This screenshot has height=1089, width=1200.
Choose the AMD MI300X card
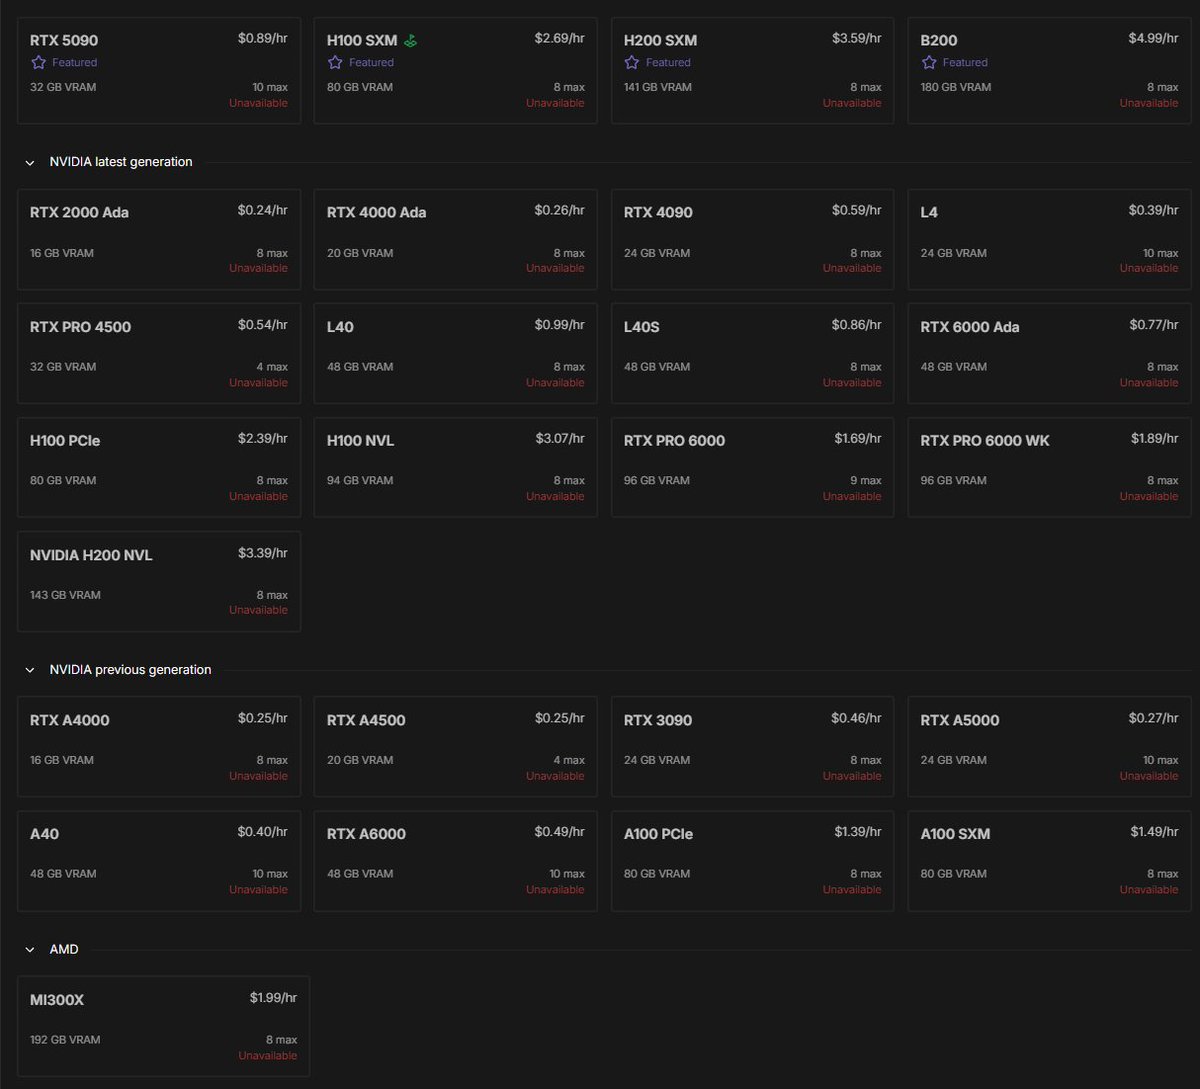tap(163, 1026)
